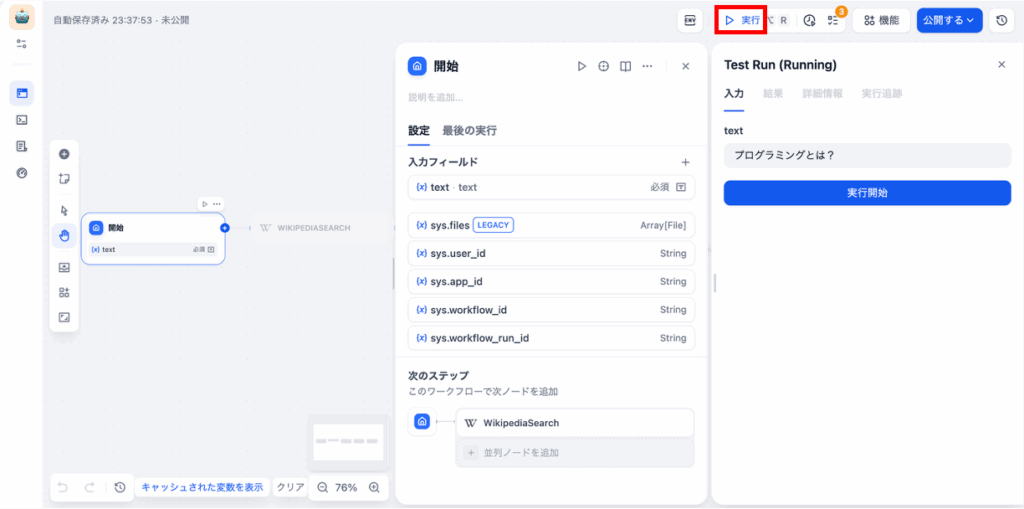This screenshot has height=509, width=1024.
Task: Zoom in on the canvas
Action: point(374,487)
